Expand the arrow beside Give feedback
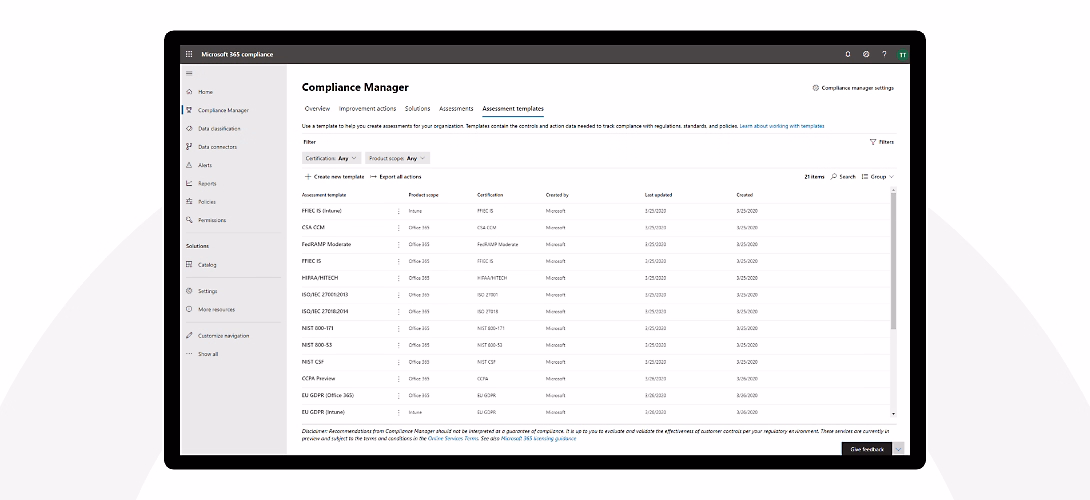The width and height of the screenshot is (1090, 500). click(x=898, y=449)
